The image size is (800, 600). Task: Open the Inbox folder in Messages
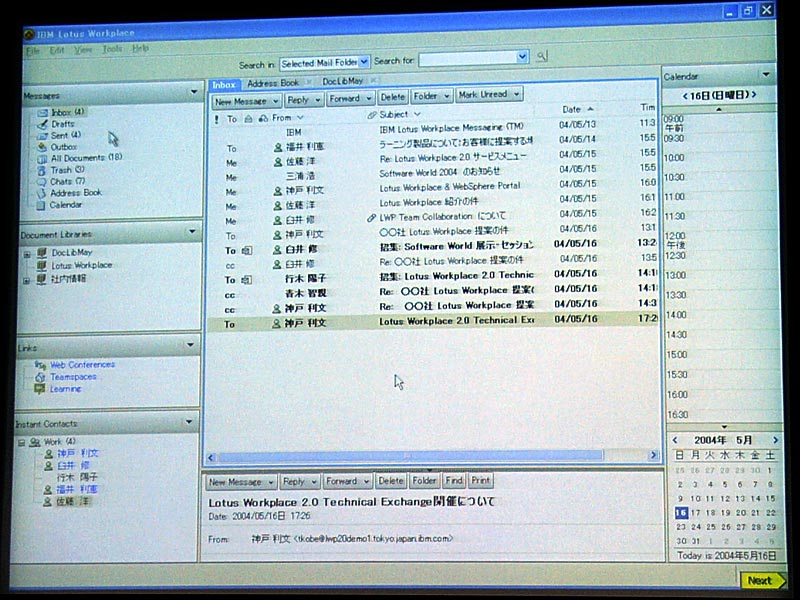67,112
